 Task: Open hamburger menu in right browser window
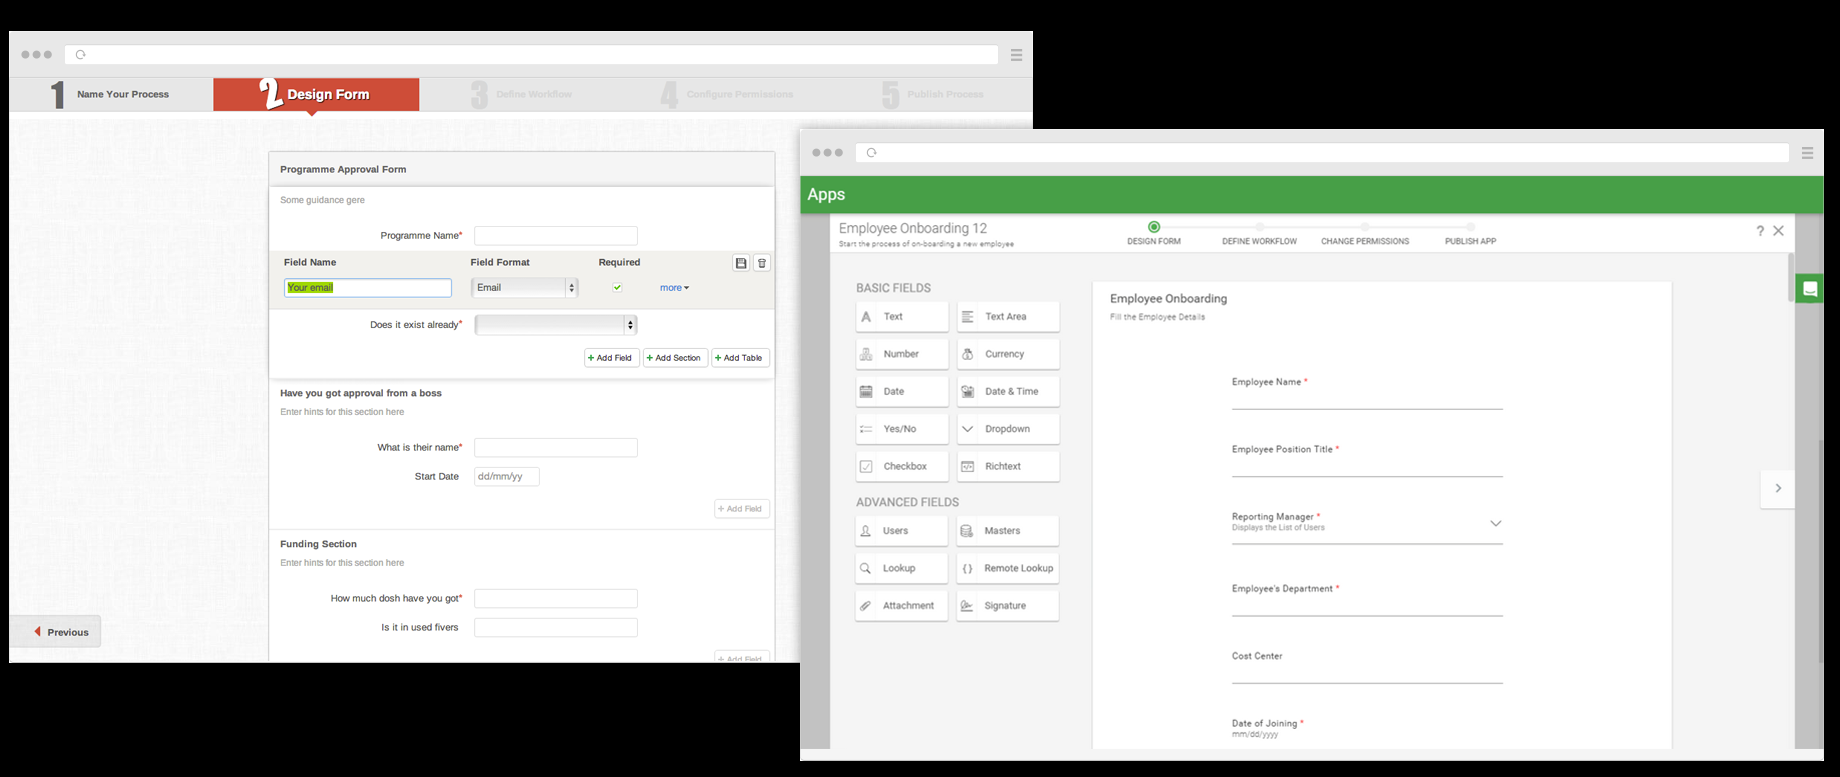(x=1807, y=153)
